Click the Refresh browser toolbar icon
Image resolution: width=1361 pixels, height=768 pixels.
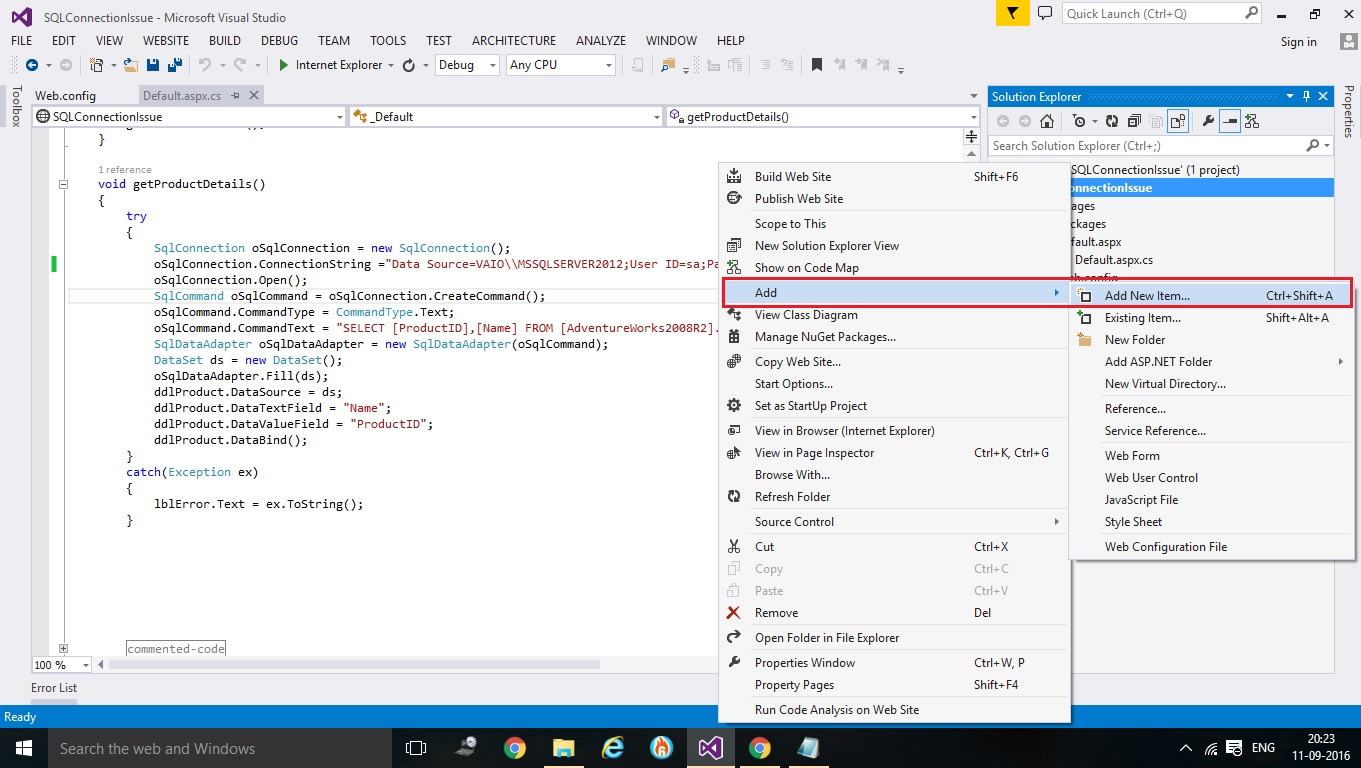pyautogui.click(x=408, y=65)
